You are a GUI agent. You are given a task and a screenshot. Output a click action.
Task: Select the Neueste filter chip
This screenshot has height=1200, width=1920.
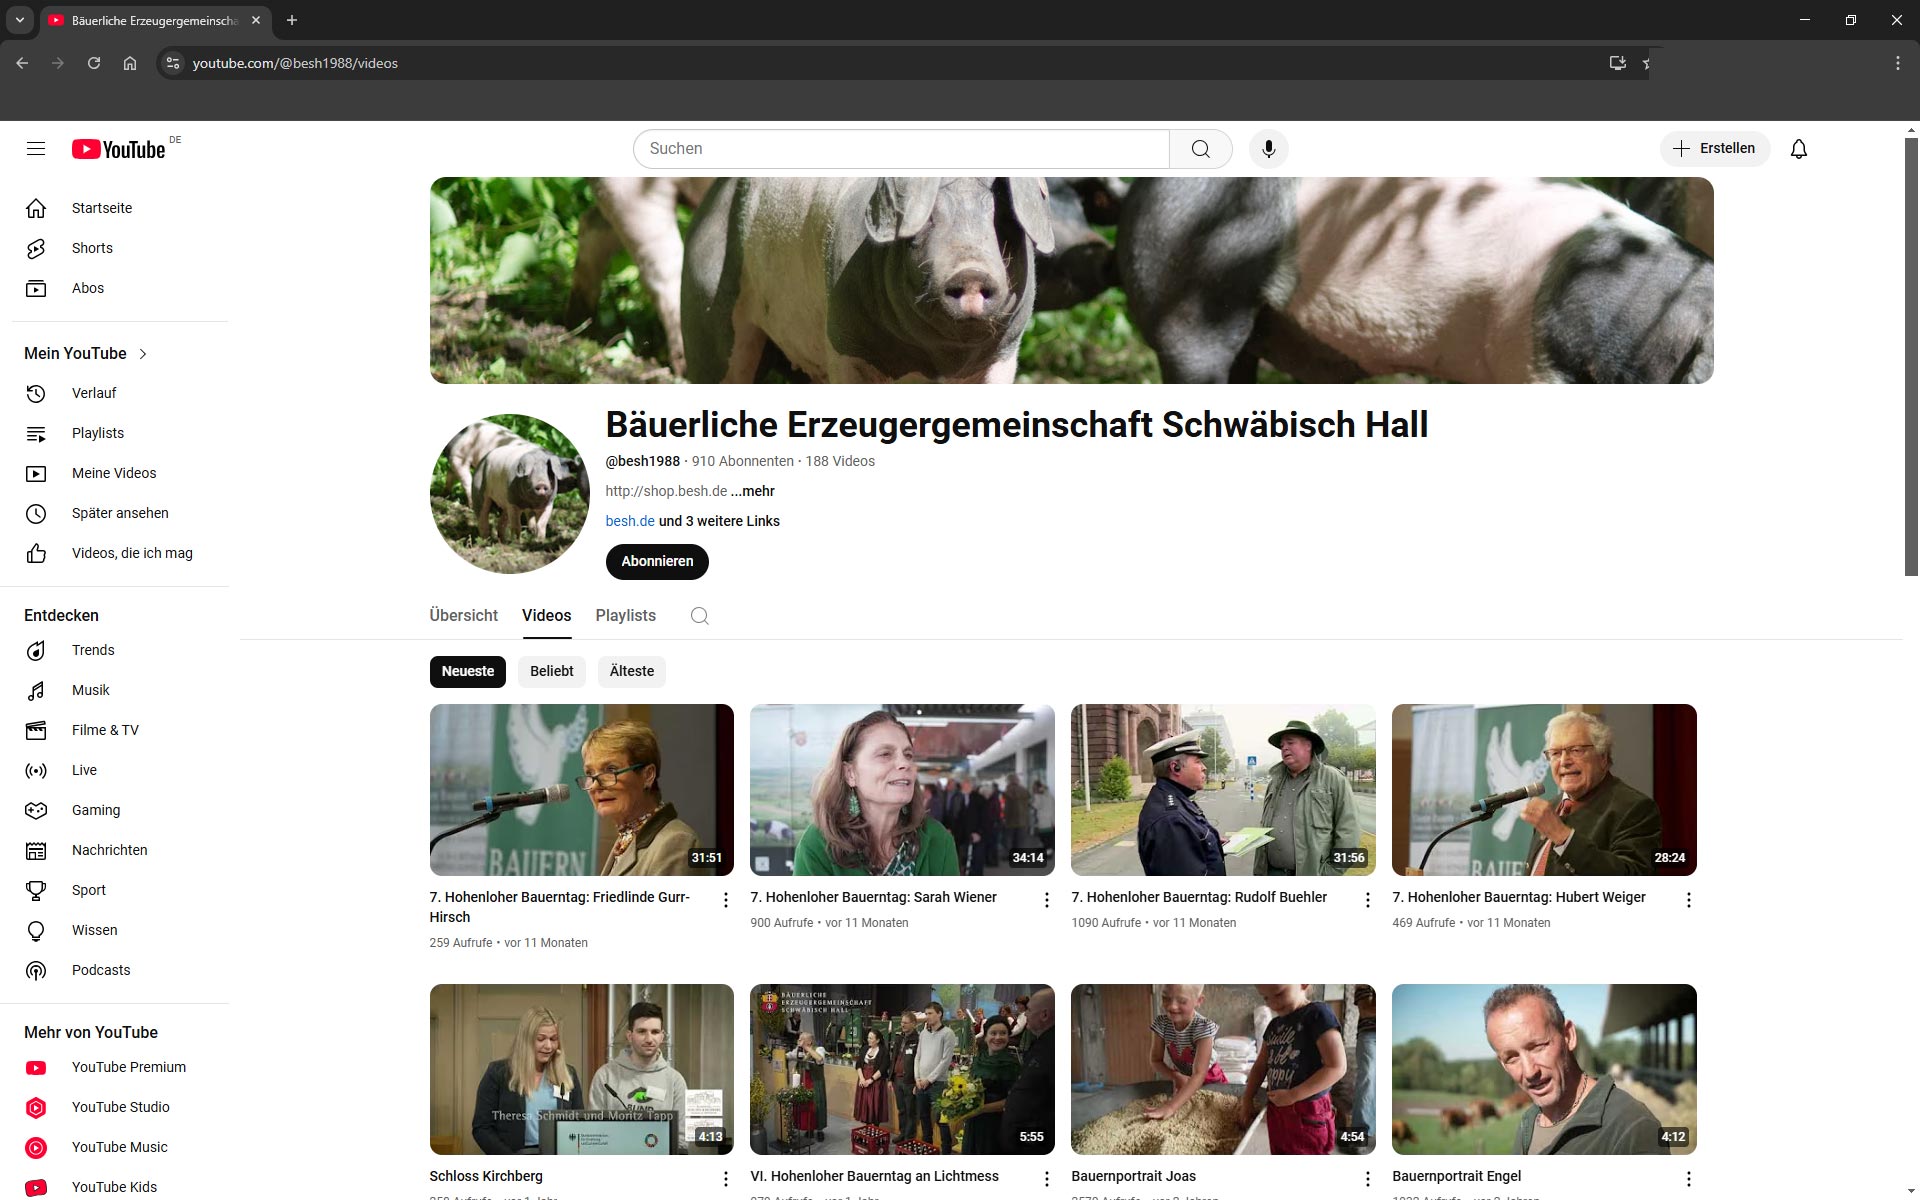point(467,671)
